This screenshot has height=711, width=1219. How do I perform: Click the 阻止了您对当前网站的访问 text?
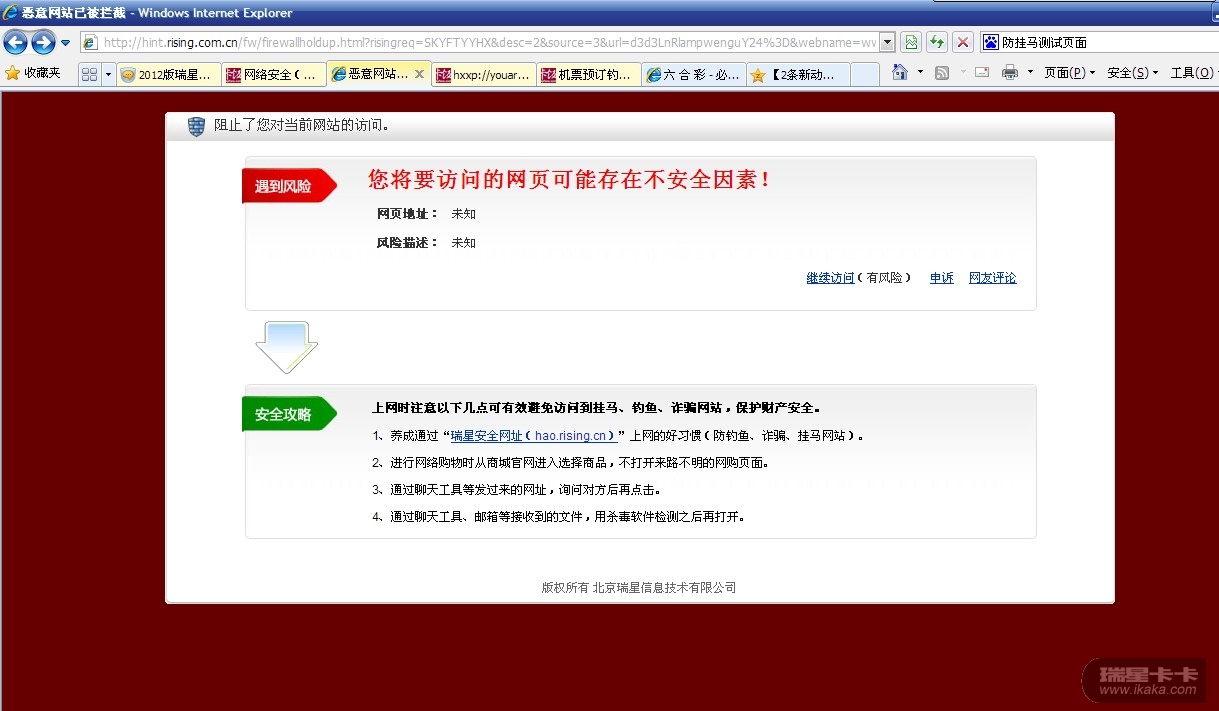coord(302,126)
